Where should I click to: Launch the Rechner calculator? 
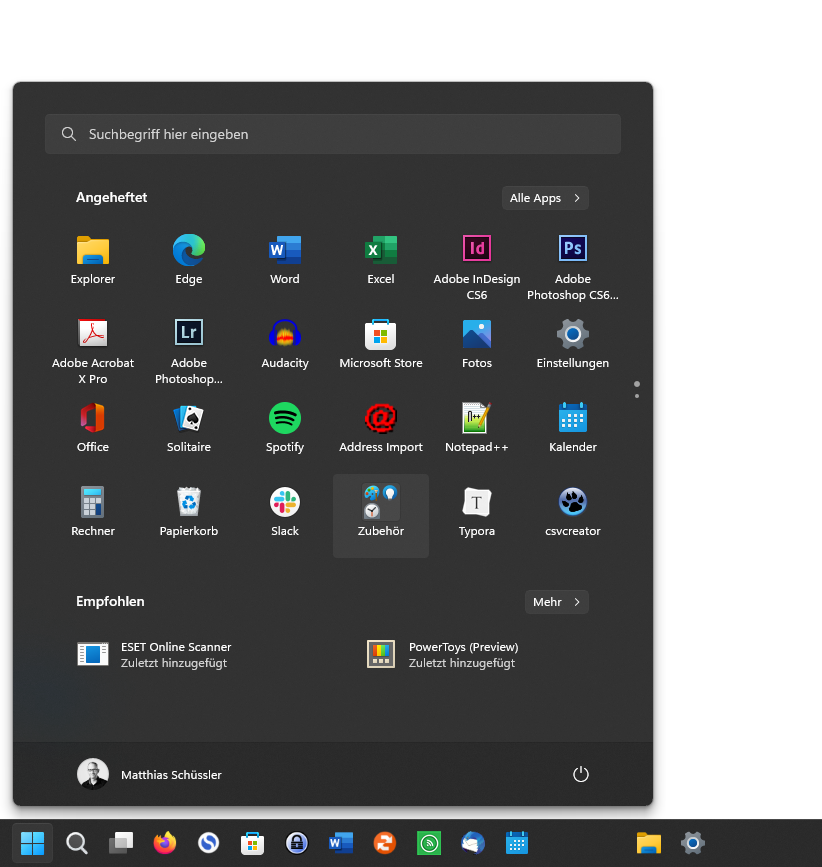(93, 512)
